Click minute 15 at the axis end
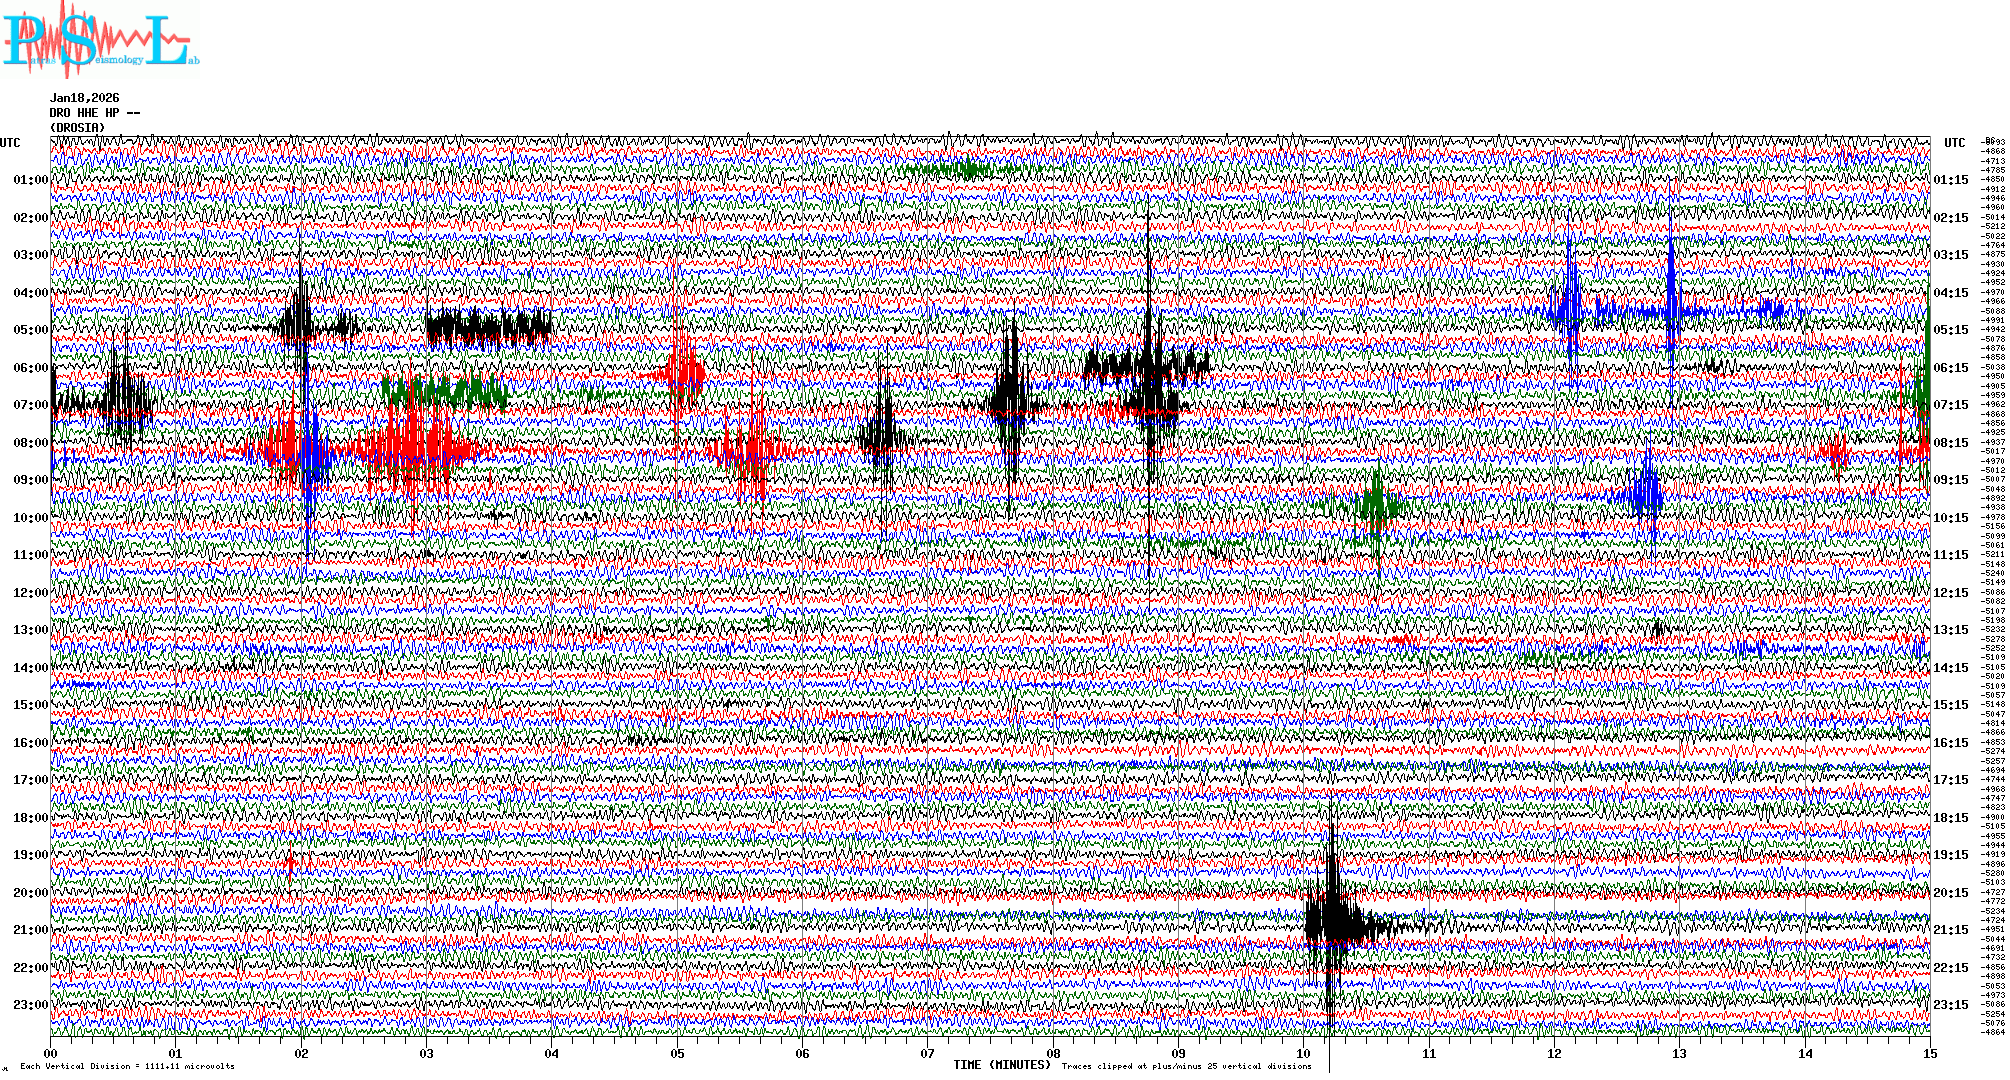Image resolution: width=2010 pixels, height=1080 pixels. [1929, 1053]
